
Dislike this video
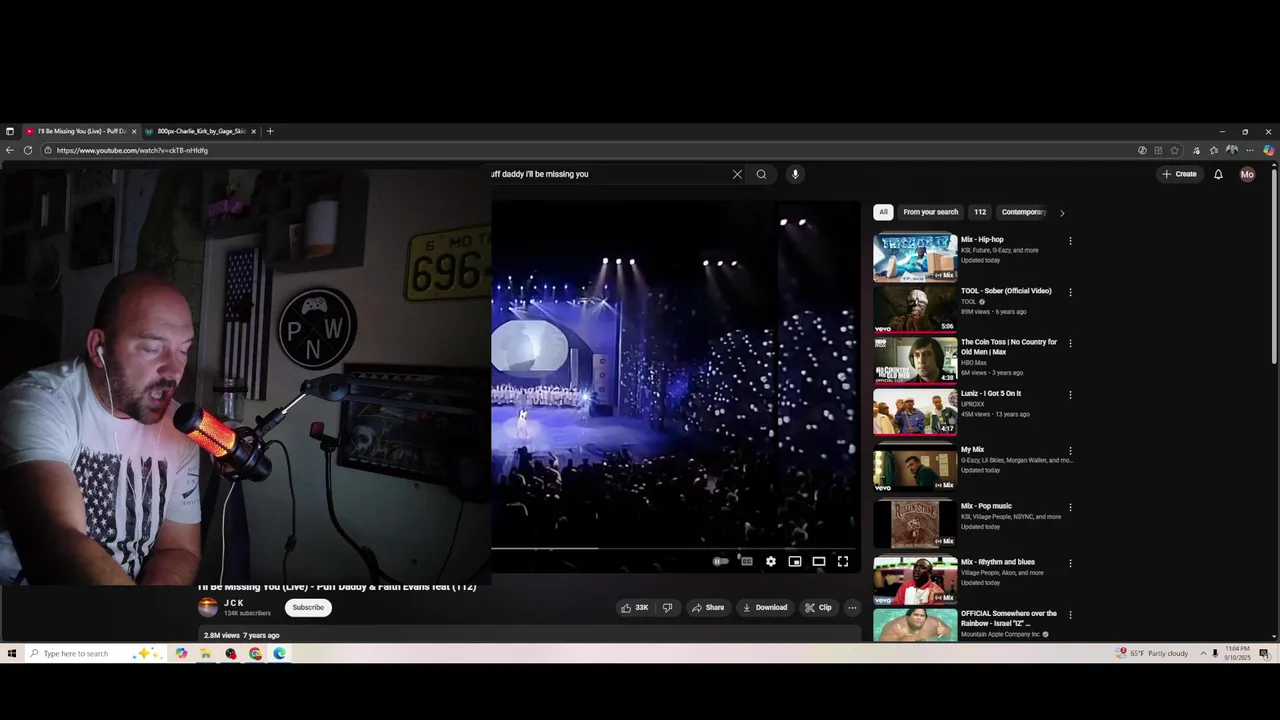(667, 607)
